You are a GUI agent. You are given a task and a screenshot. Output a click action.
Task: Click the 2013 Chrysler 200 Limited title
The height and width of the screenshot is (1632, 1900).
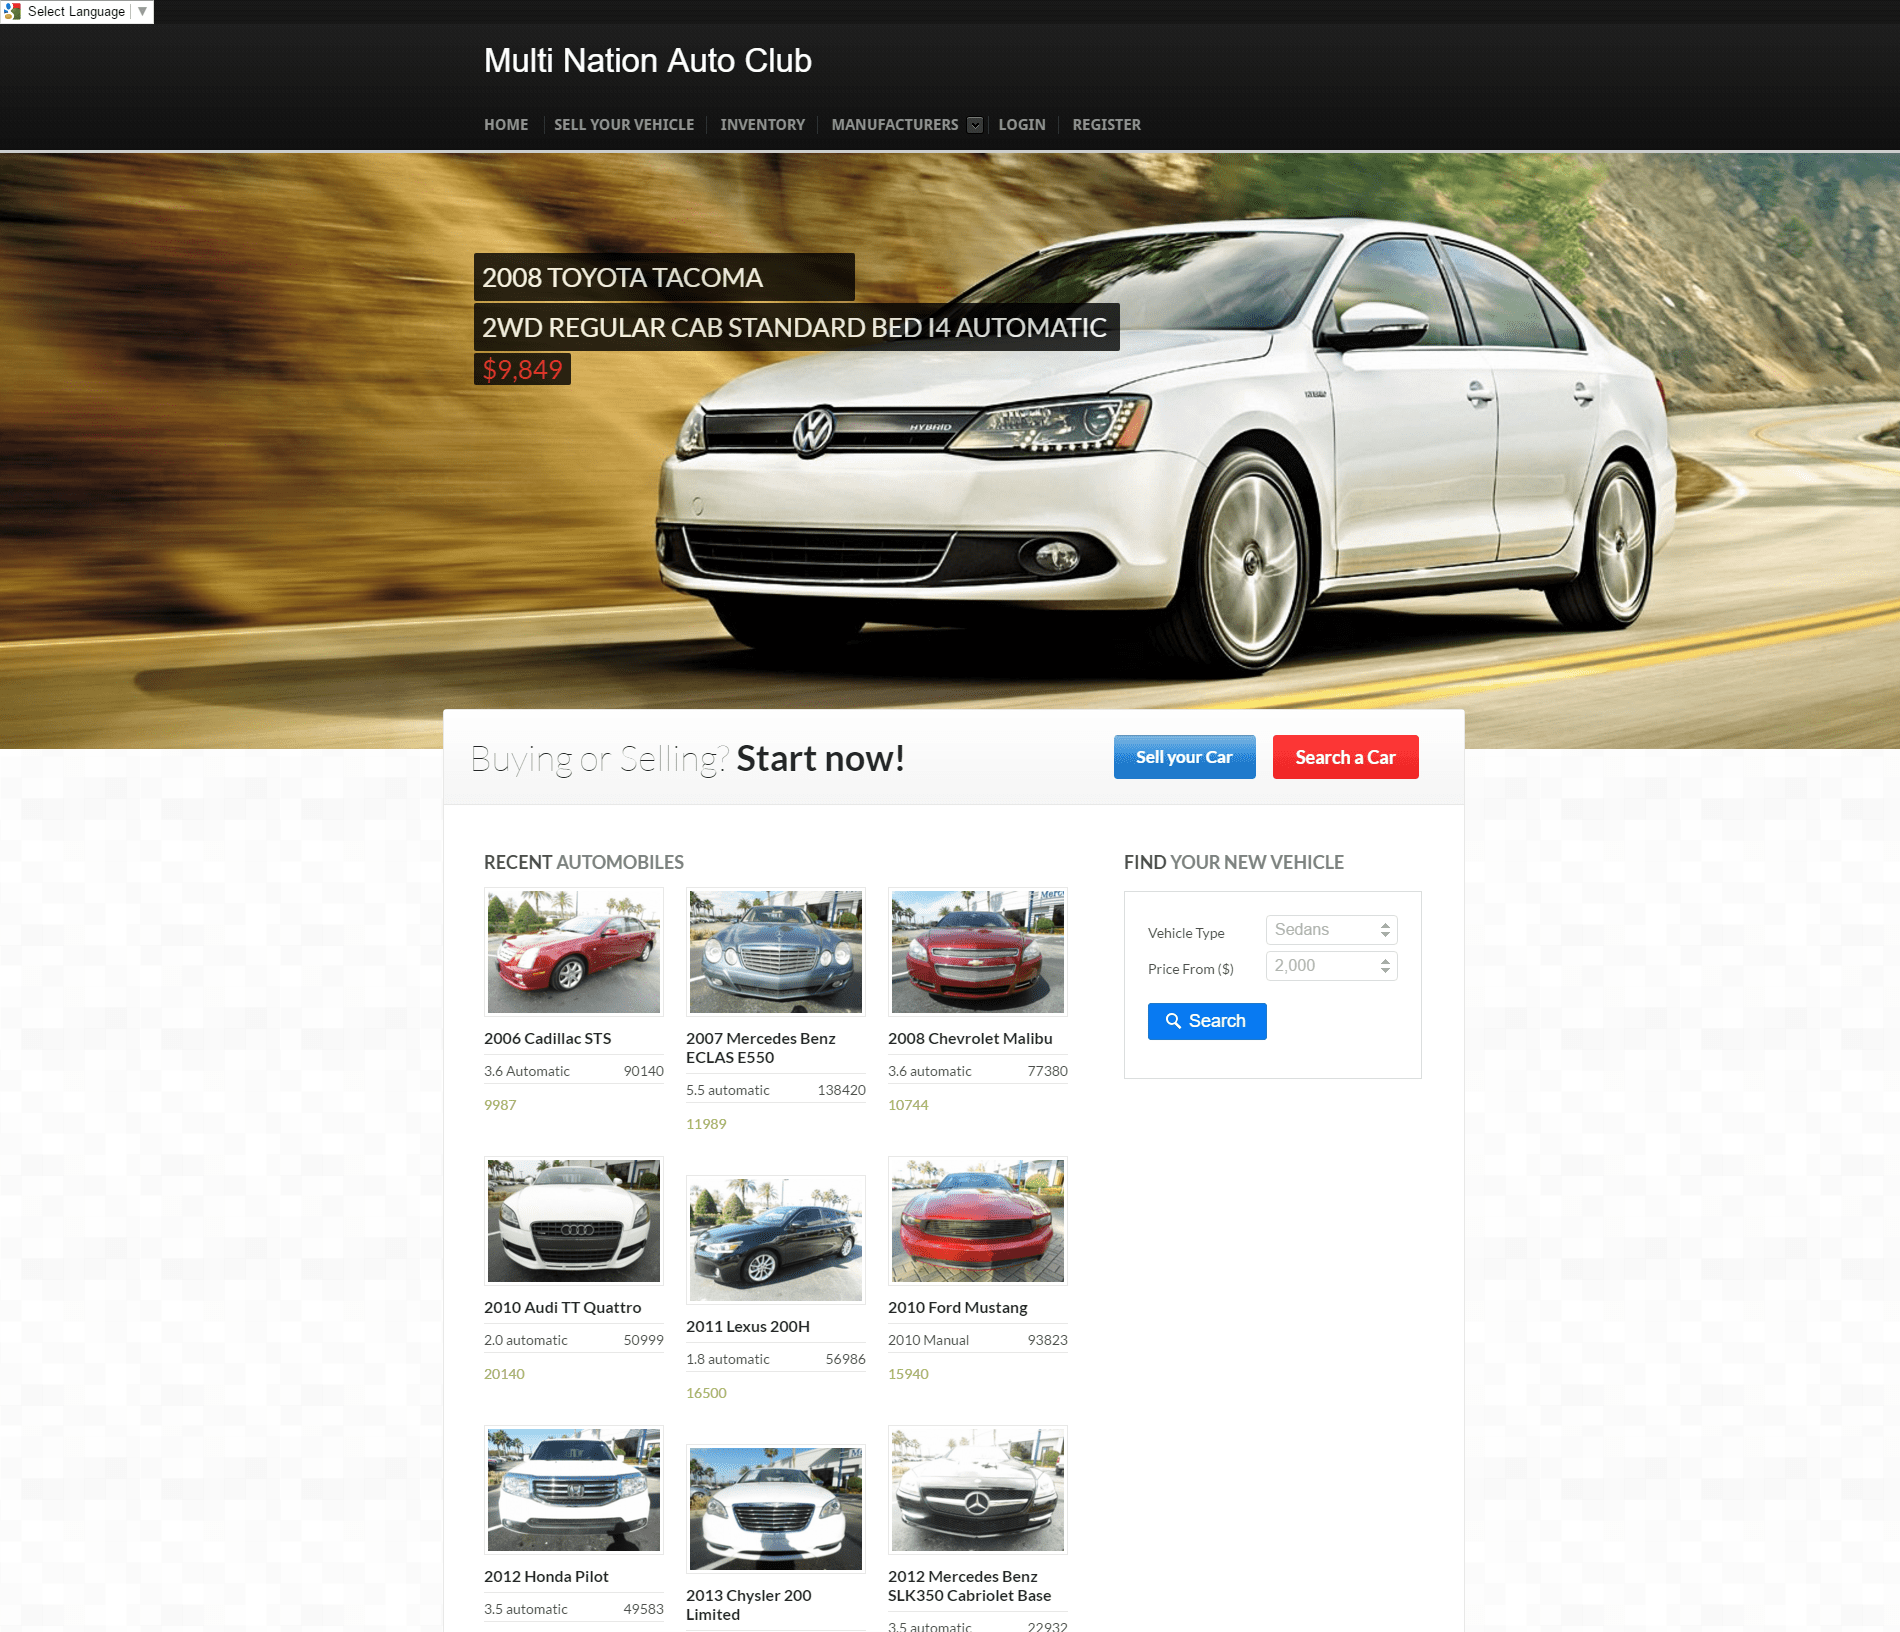[x=749, y=1605]
